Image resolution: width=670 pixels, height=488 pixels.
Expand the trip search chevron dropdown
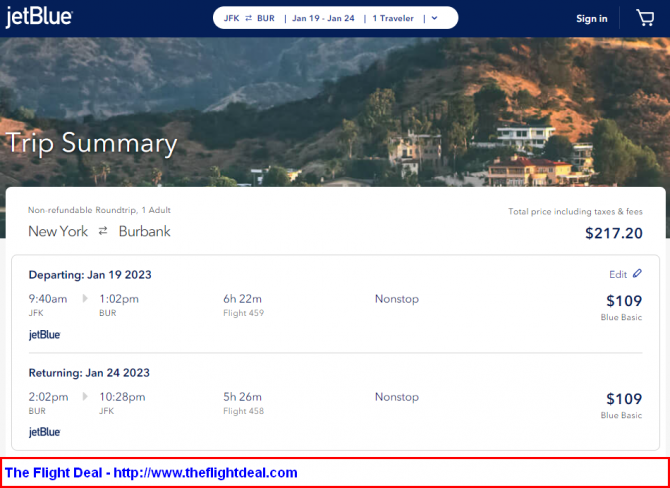435,18
